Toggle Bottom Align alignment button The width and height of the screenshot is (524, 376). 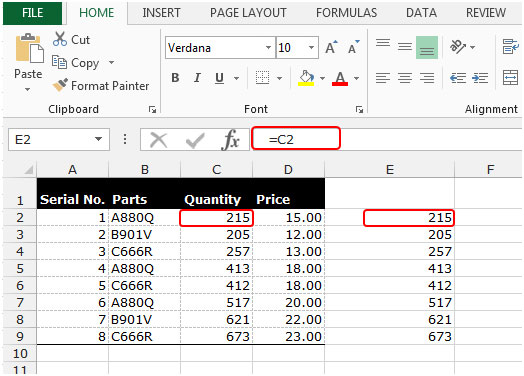(427, 47)
